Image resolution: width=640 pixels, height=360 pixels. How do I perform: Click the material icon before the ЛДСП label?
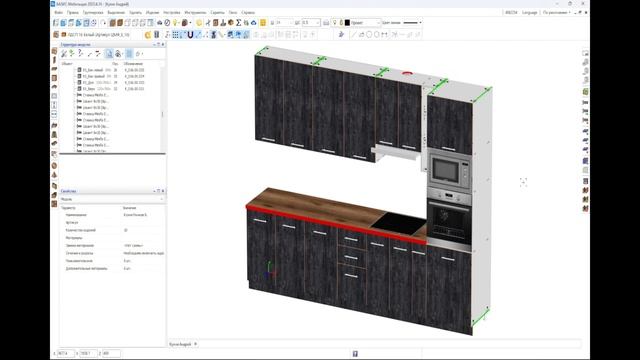tap(64, 35)
